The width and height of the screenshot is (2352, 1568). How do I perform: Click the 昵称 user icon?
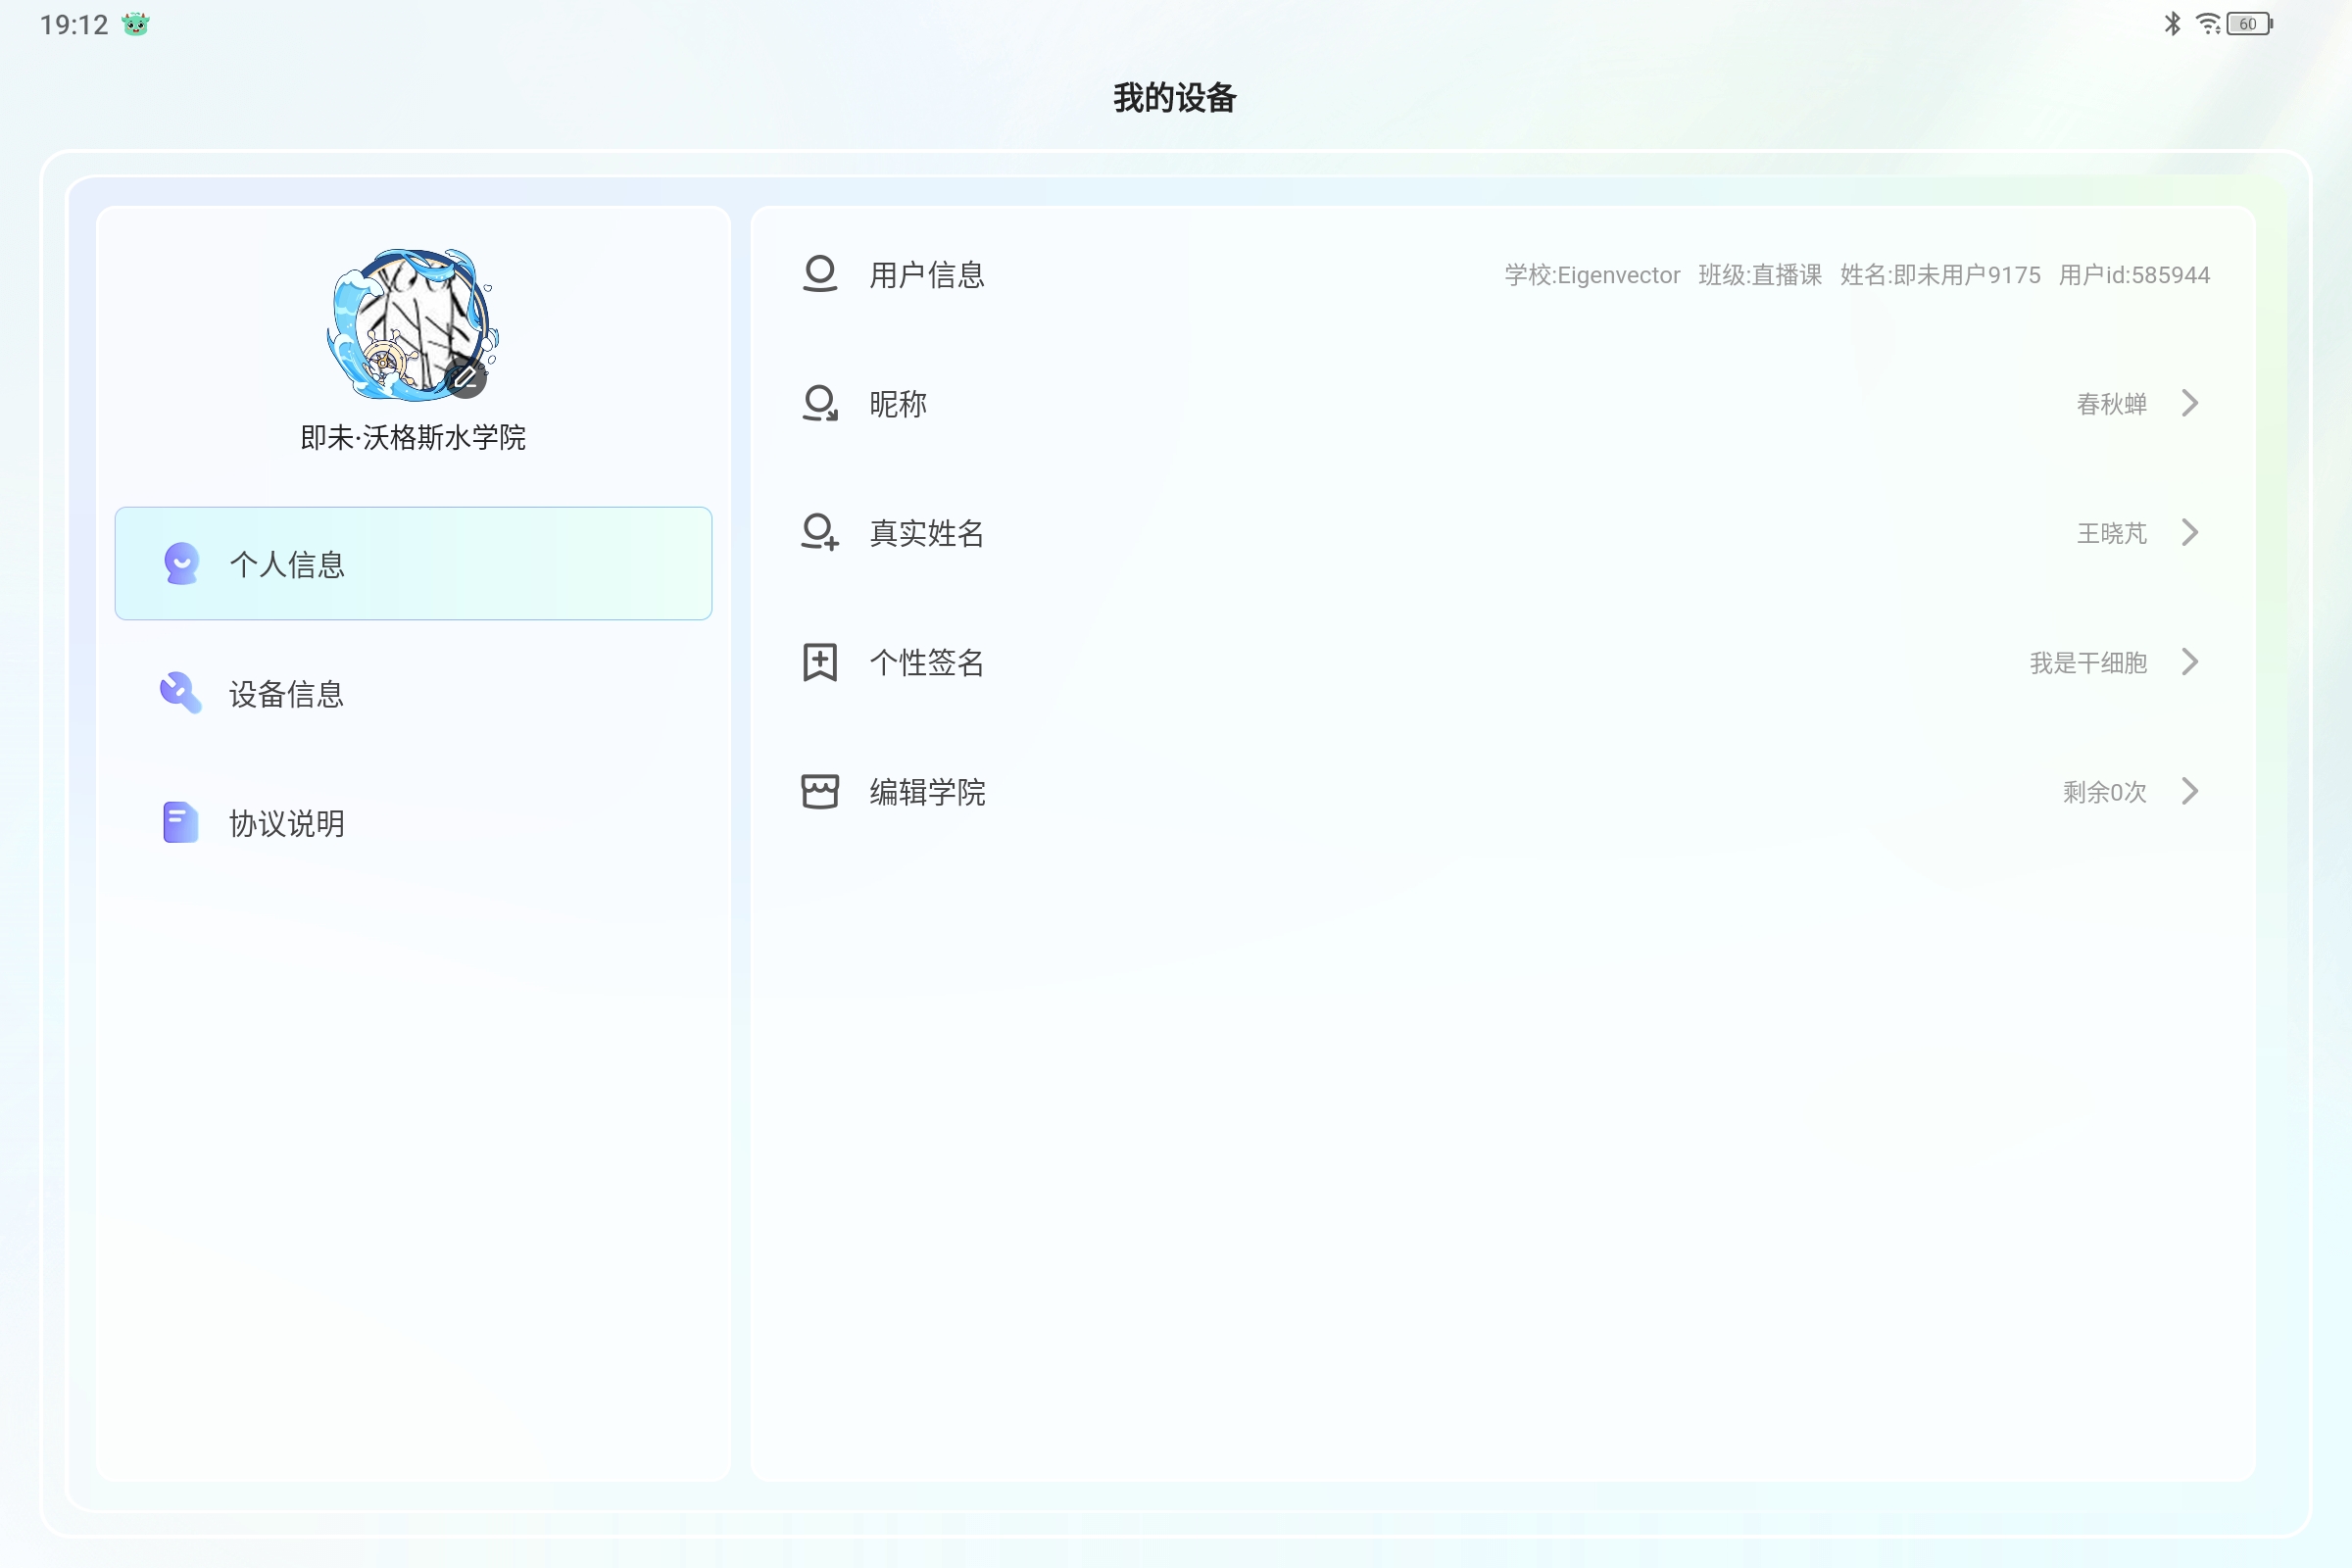click(820, 403)
